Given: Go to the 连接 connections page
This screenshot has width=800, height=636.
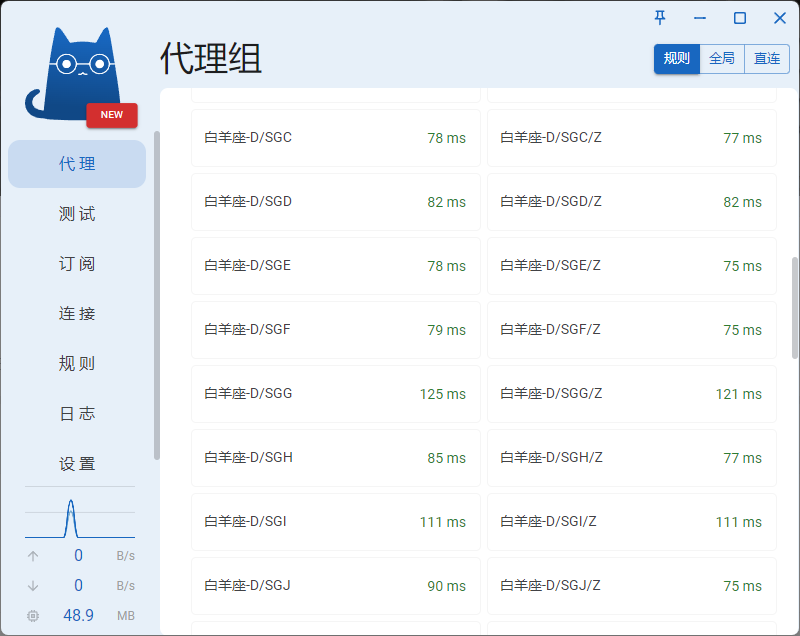Looking at the screenshot, I should [77, 314].
